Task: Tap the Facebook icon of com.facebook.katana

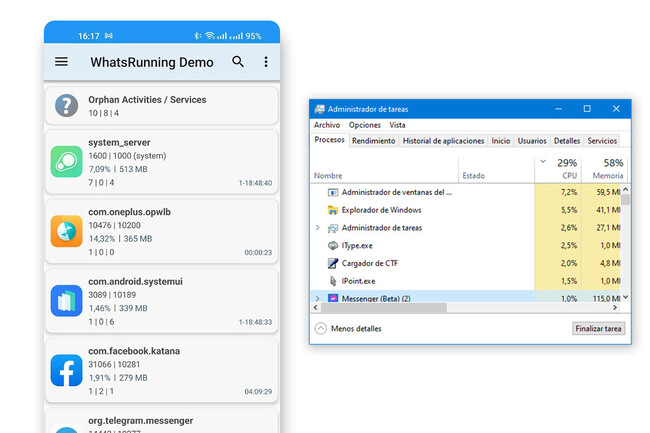Action: (66, 370)
